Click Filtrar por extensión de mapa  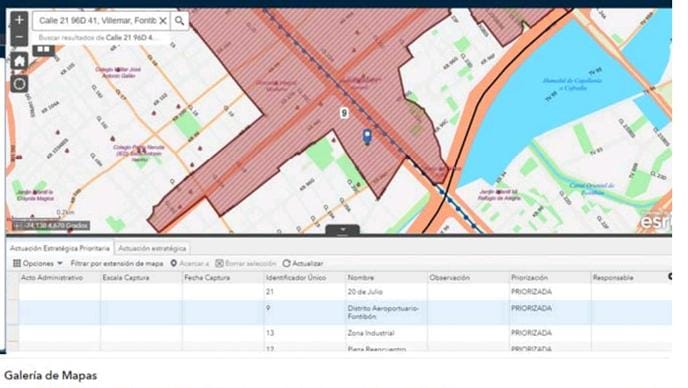pyautogui.click(x=117, y=263)
